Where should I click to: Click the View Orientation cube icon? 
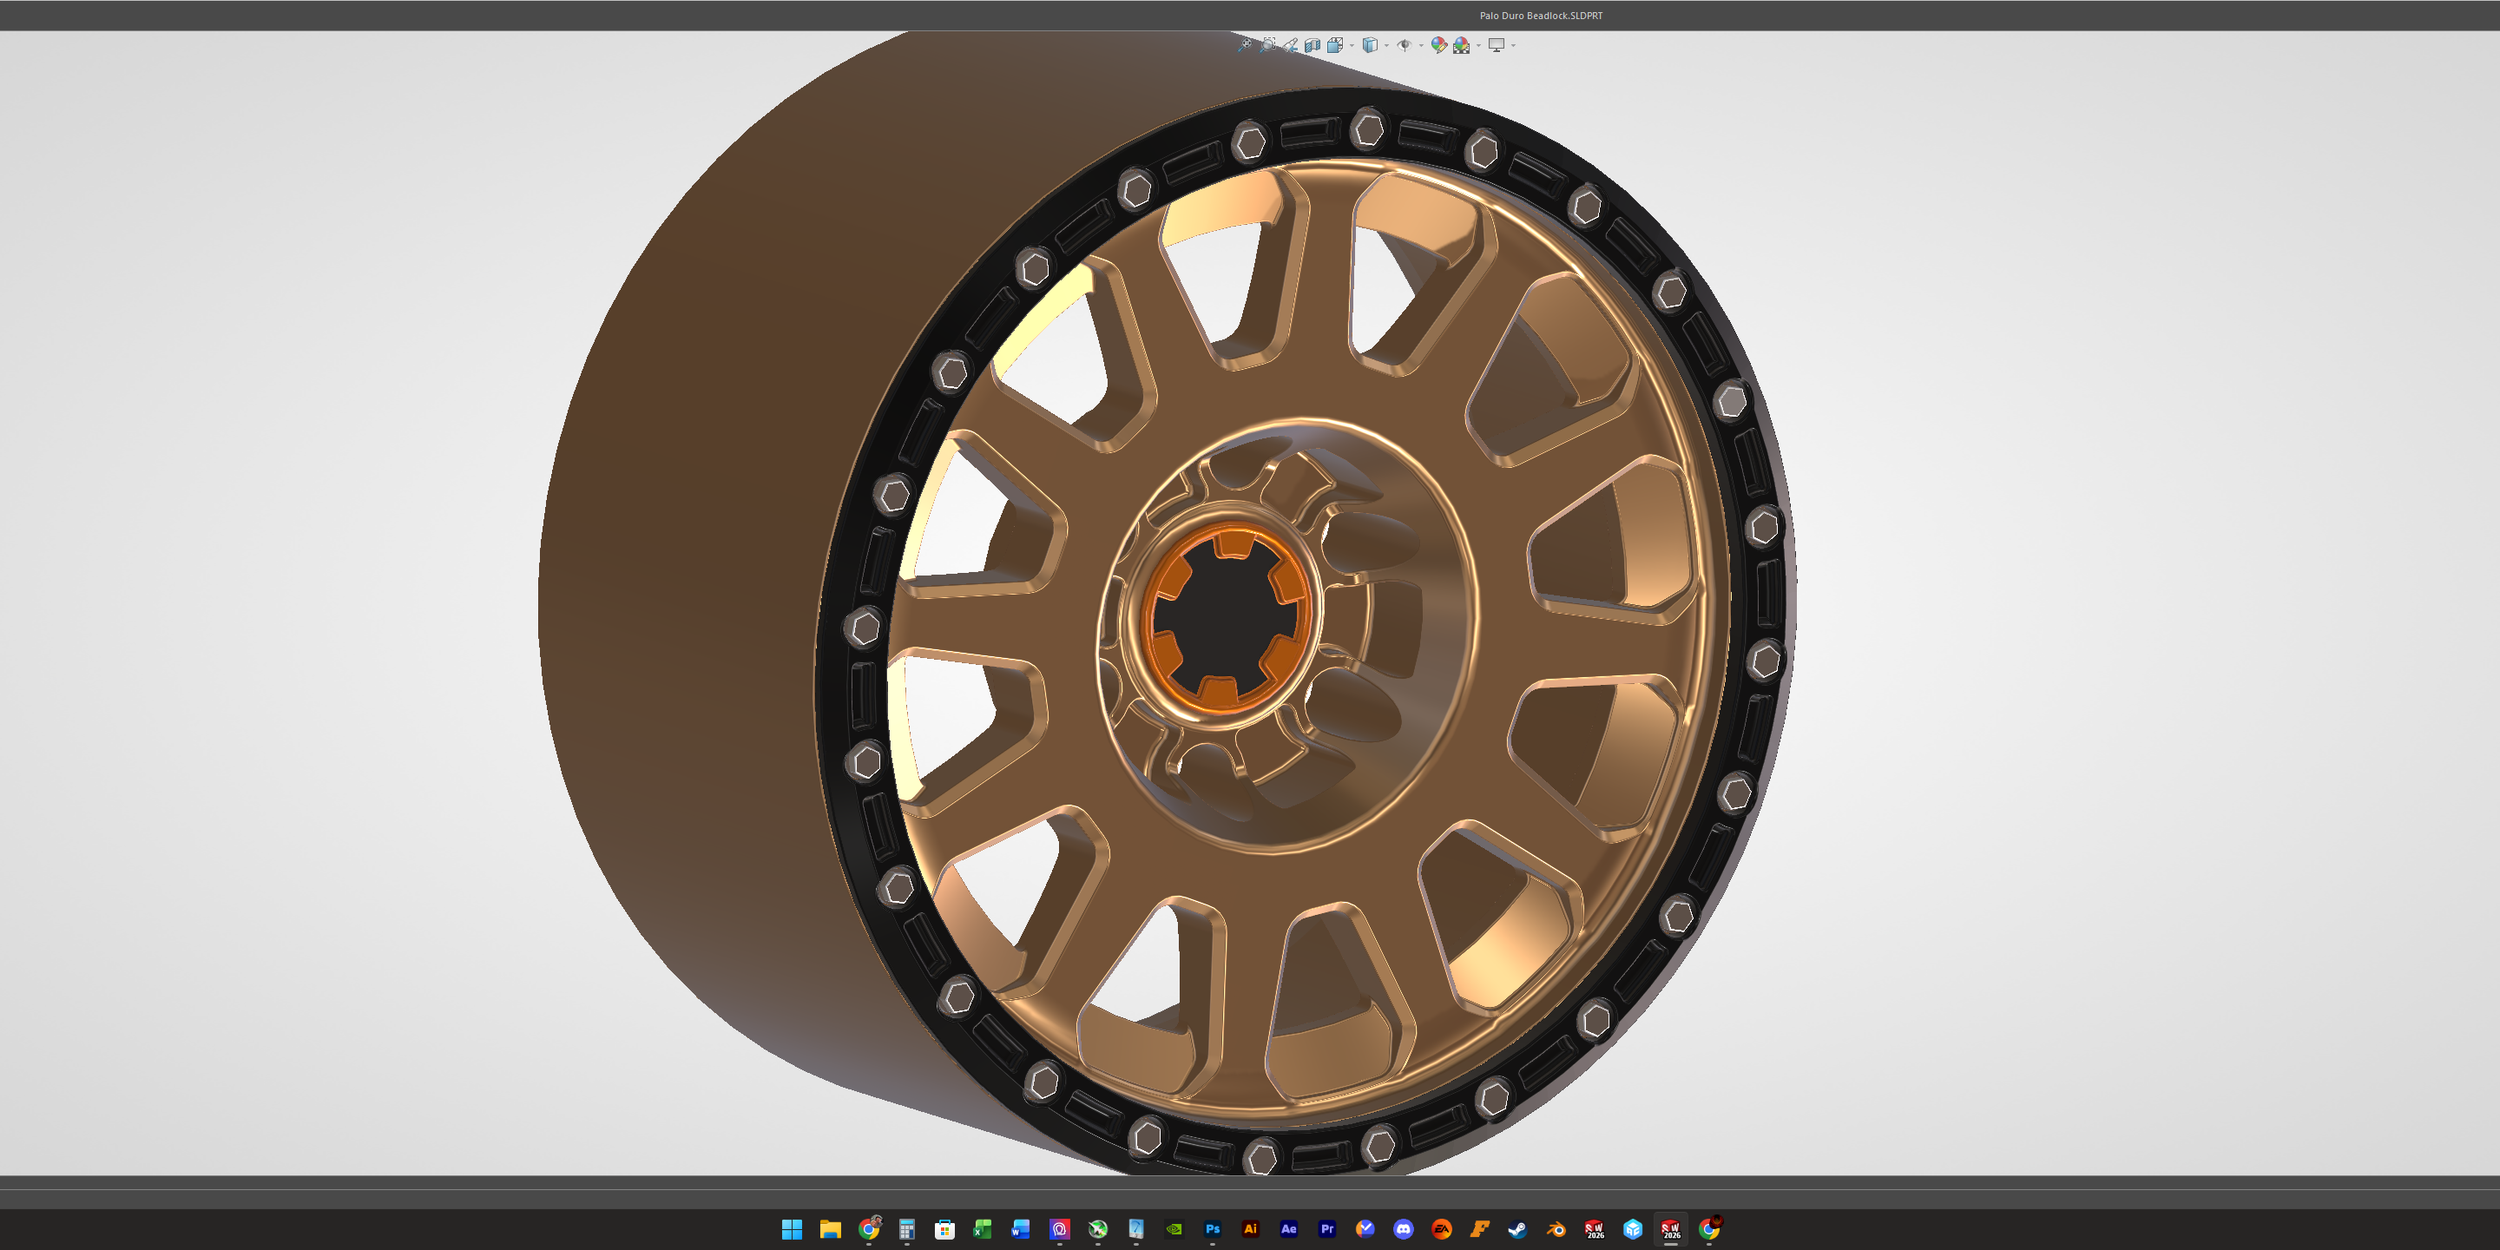click(x=1335, y=45)
